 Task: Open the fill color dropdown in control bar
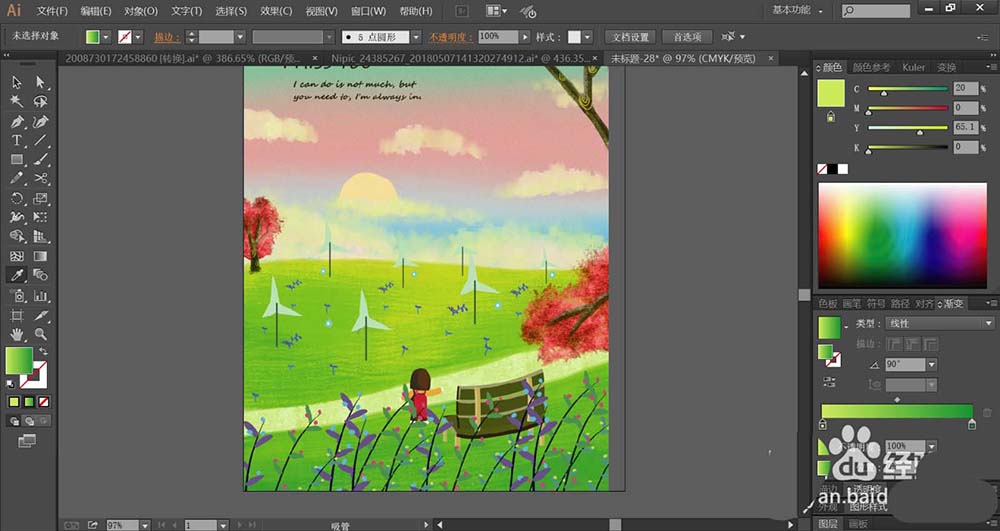(106, 37)
